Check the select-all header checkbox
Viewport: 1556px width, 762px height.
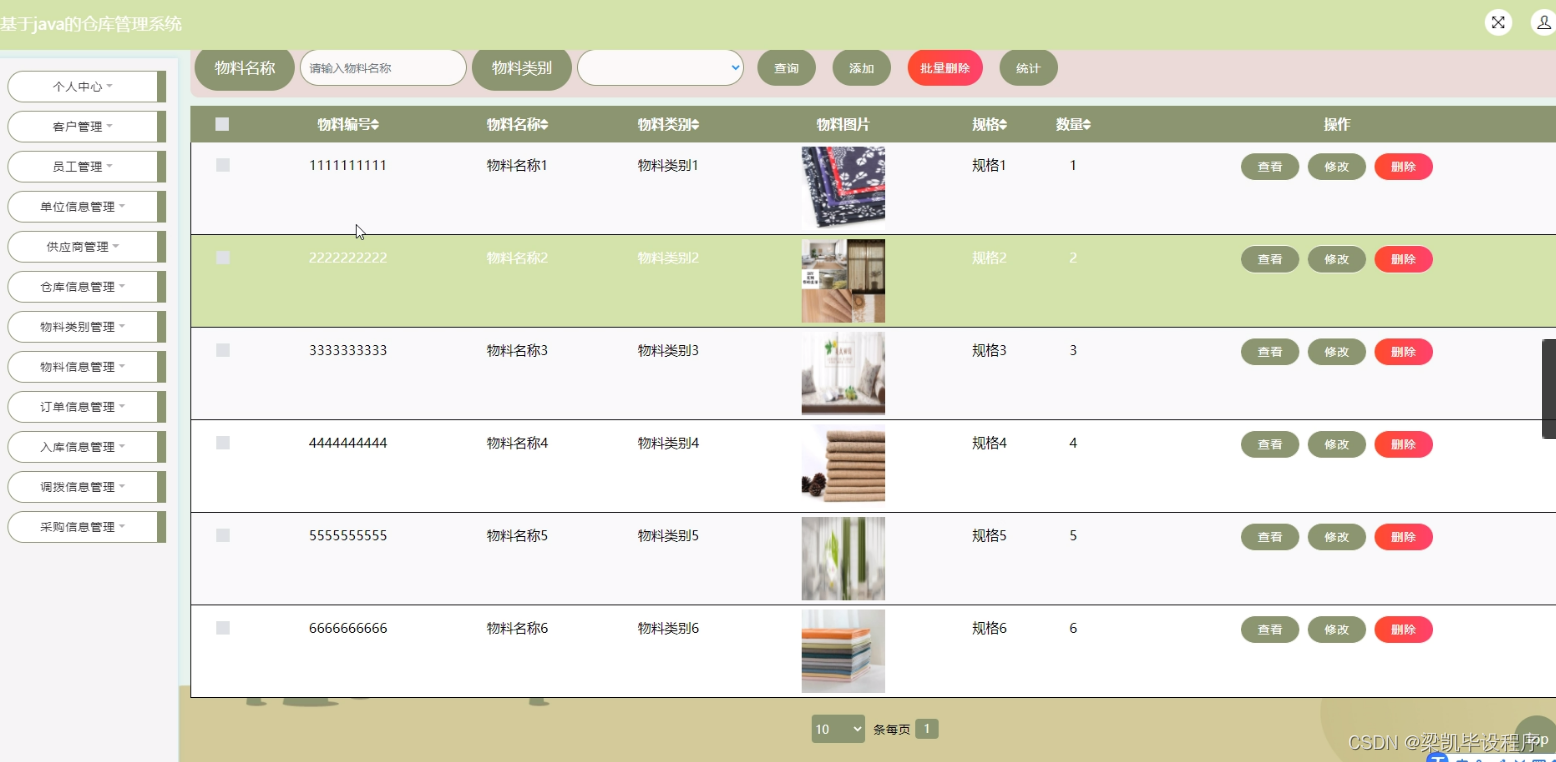[x=222, y=124]
